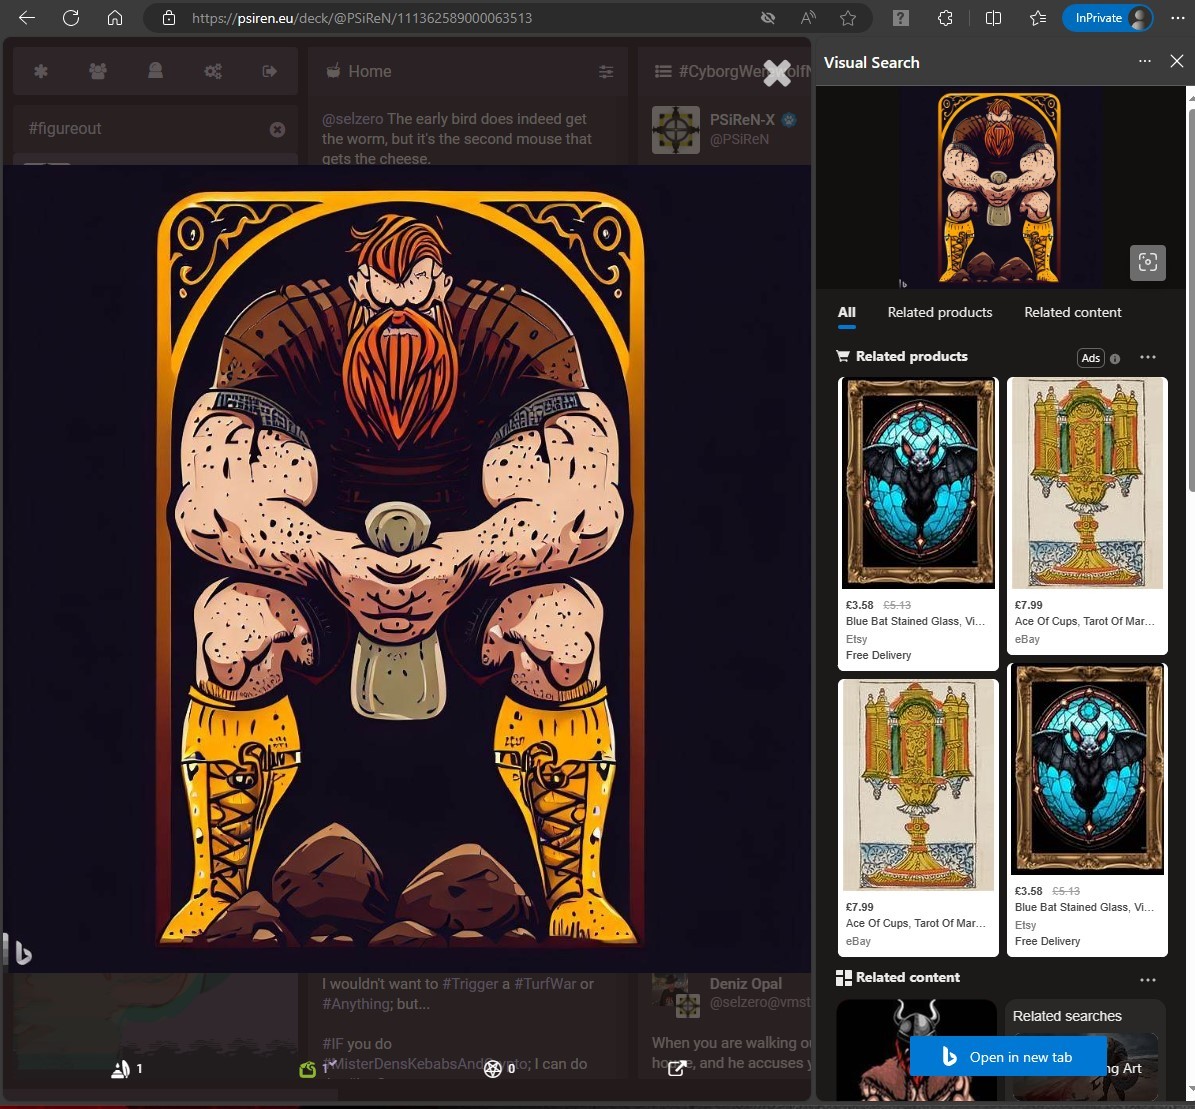Open Read aloud icon in address bar
The height and width of the screenshot is (1109, 1195).
808,18
